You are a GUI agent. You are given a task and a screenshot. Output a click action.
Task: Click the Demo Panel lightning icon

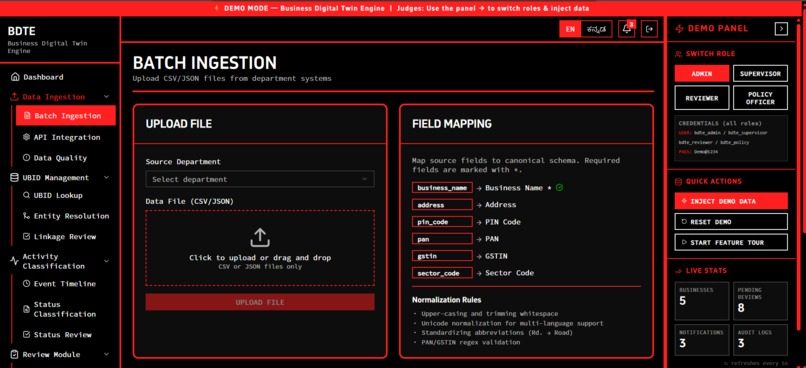[680, 29]
